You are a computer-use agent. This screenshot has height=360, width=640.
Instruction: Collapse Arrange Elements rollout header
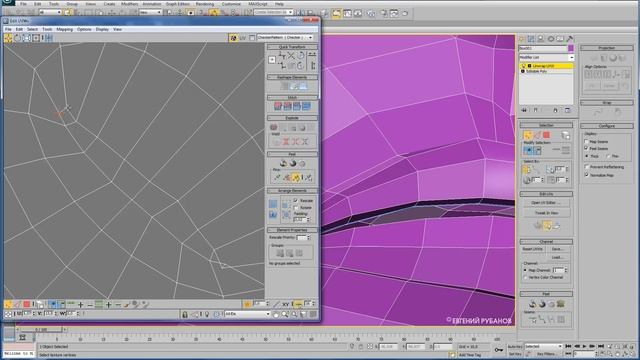[292, 191]
